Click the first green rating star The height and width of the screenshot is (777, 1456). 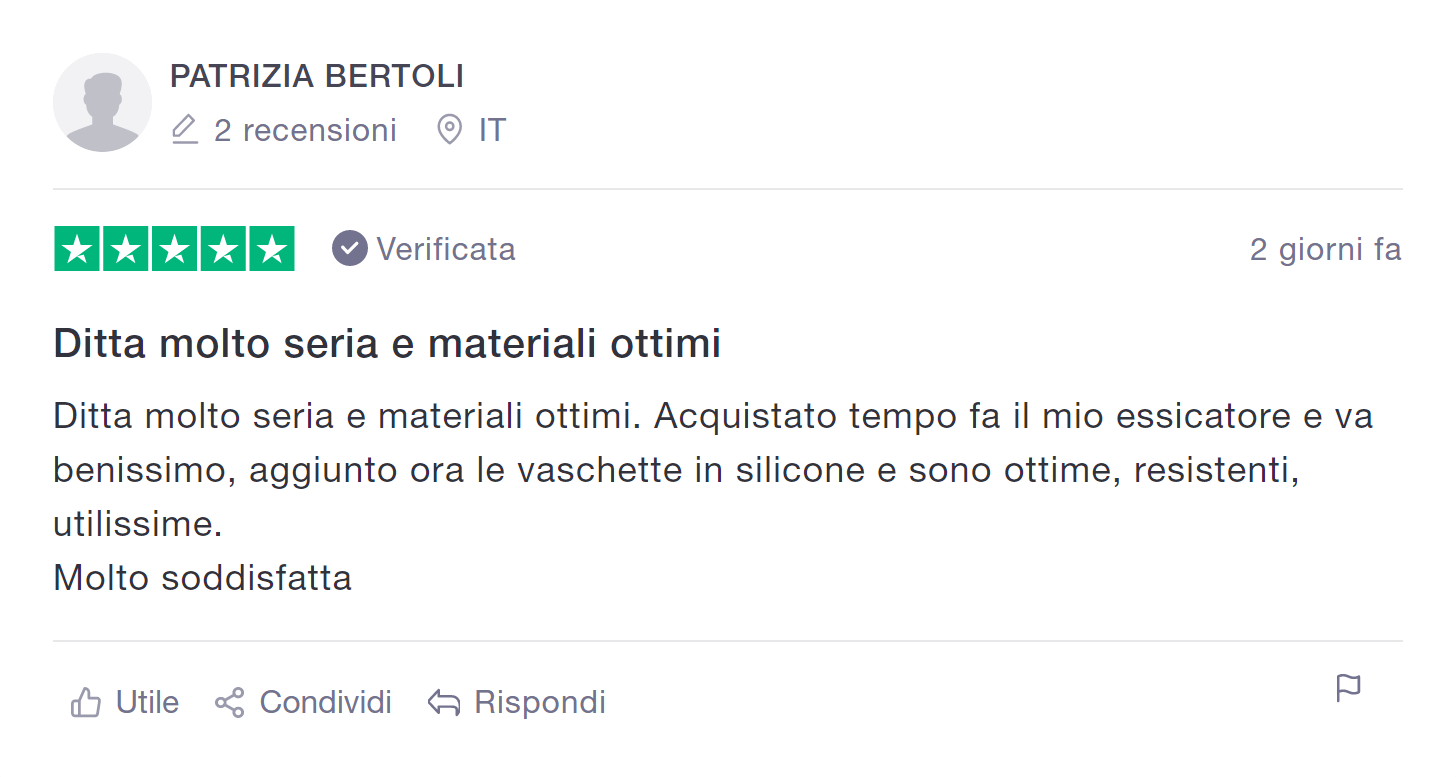coord(77,249)
